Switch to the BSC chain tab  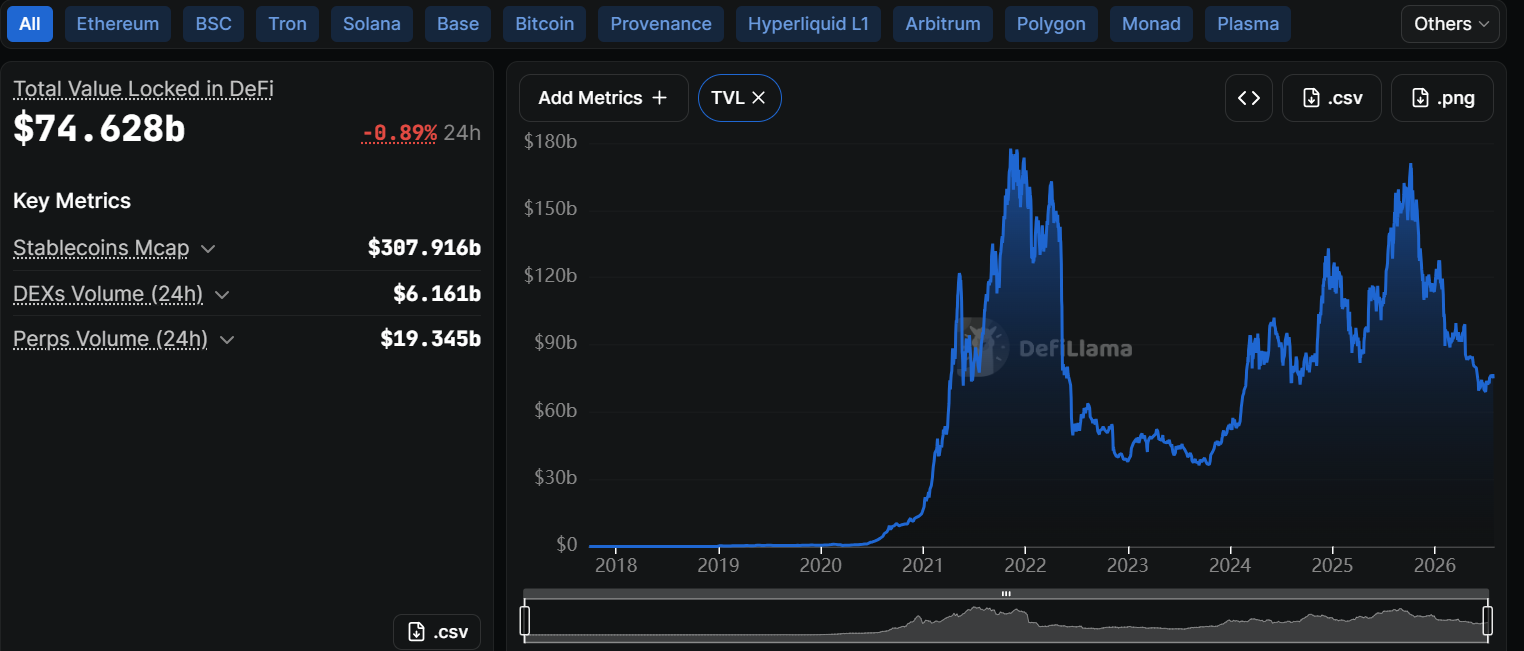click(x=213, y=24)
